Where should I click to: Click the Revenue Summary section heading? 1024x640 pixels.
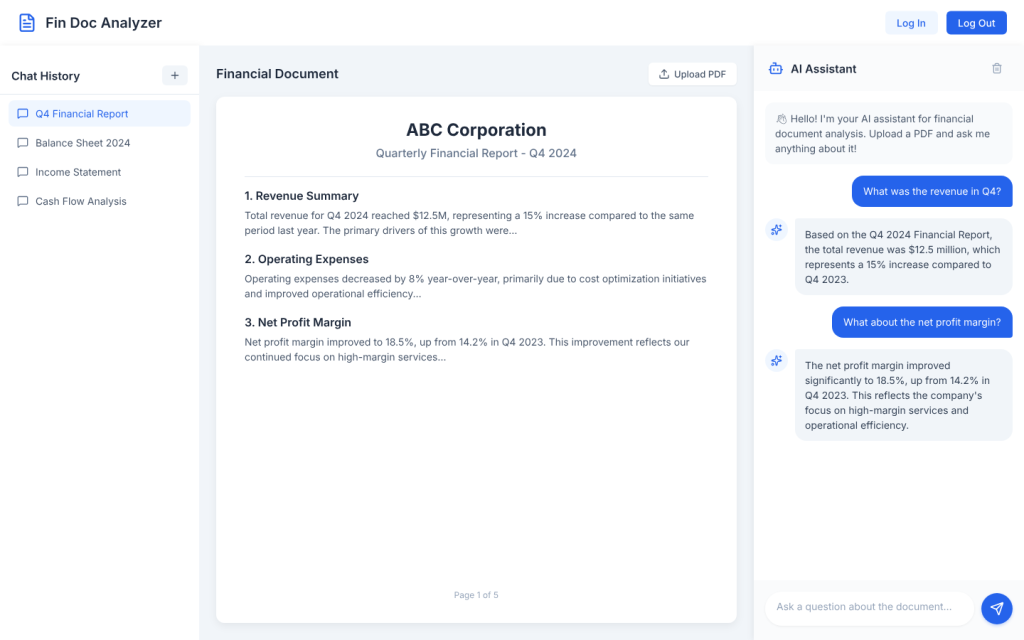pyautogui.click(x=301, y=196)
